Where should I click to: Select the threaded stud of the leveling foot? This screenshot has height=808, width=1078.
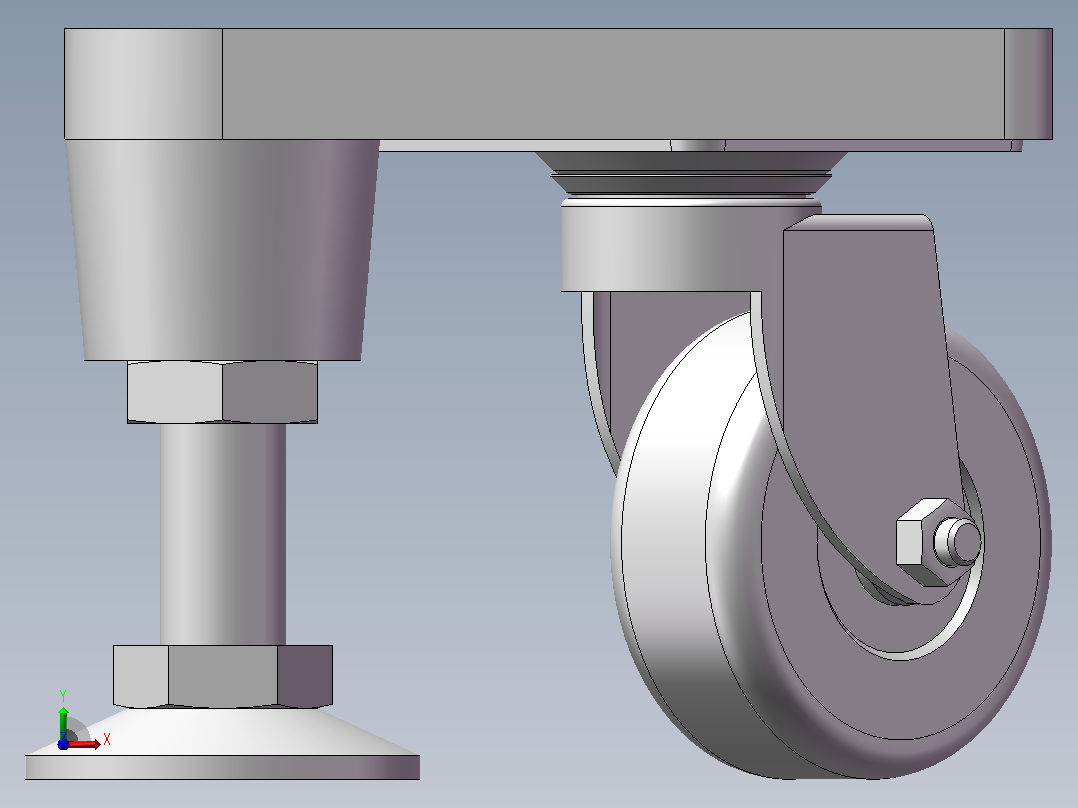223,534
